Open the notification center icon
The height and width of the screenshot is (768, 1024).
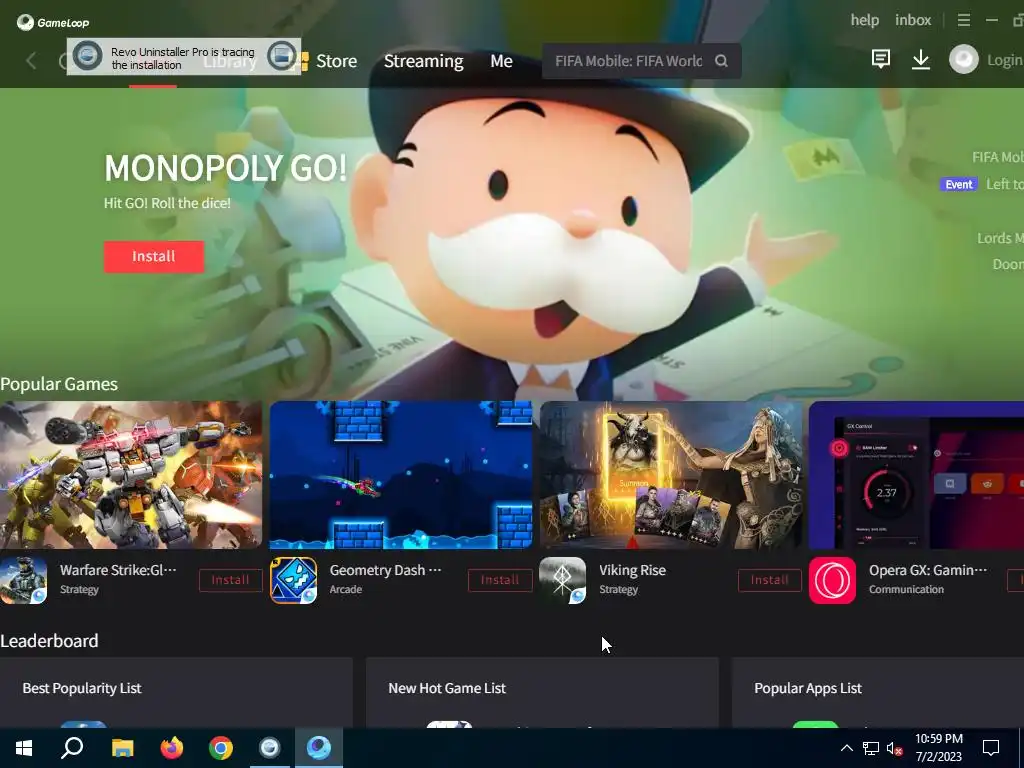click(991, 748)
